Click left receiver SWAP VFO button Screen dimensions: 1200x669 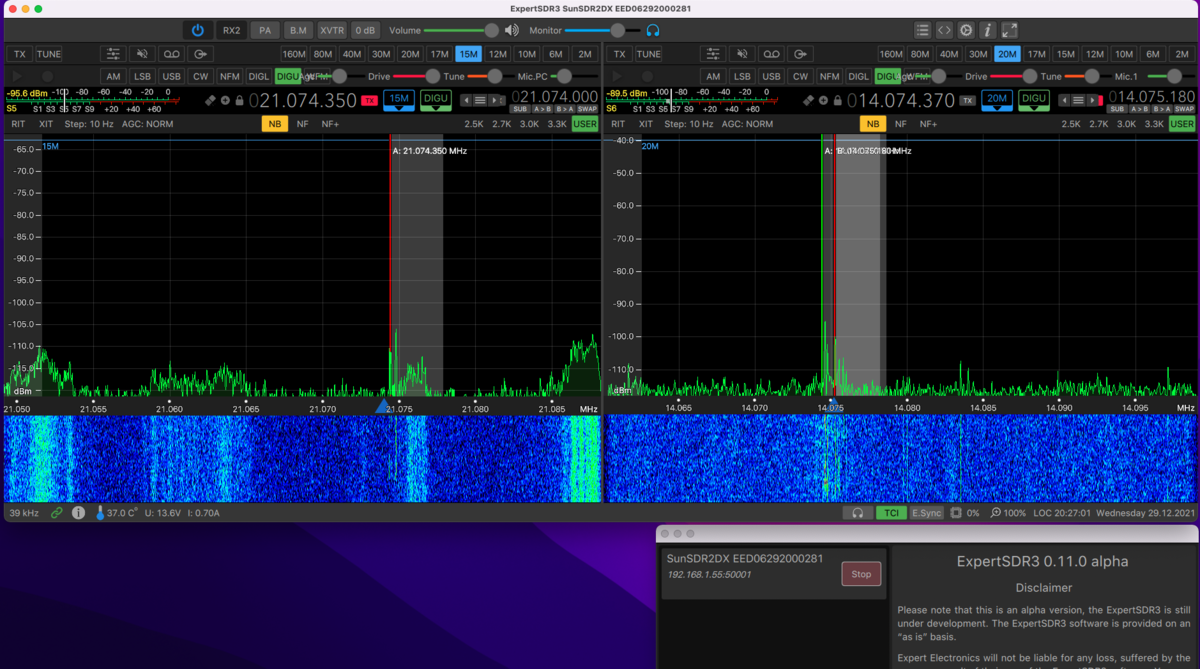point(587,108)
